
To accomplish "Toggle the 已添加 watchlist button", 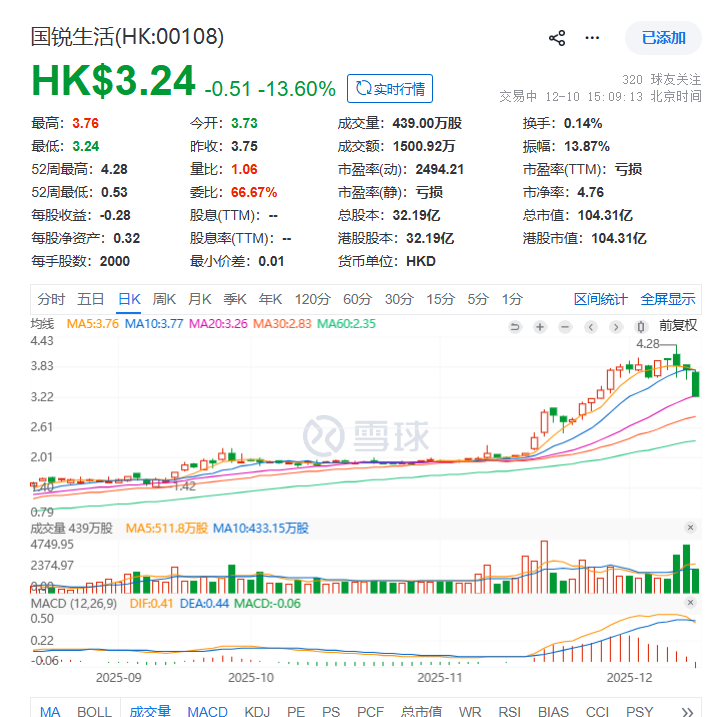I will (x=663, y=38).
